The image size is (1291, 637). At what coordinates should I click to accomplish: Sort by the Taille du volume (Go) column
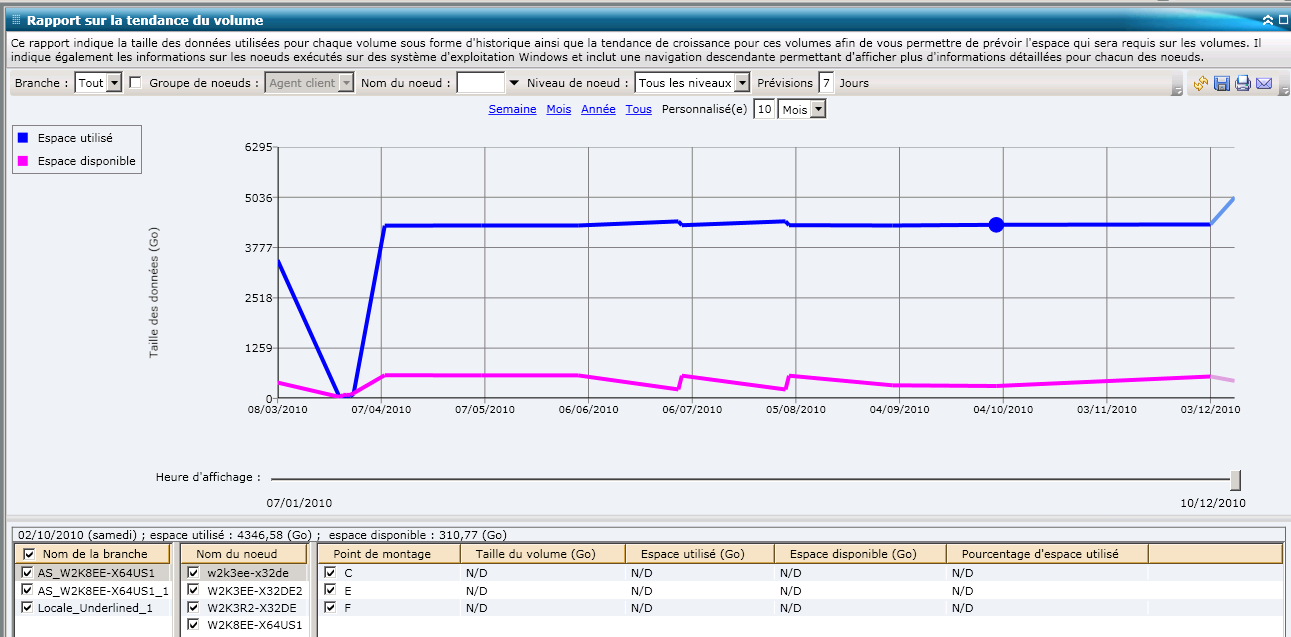tap(543, 553)
